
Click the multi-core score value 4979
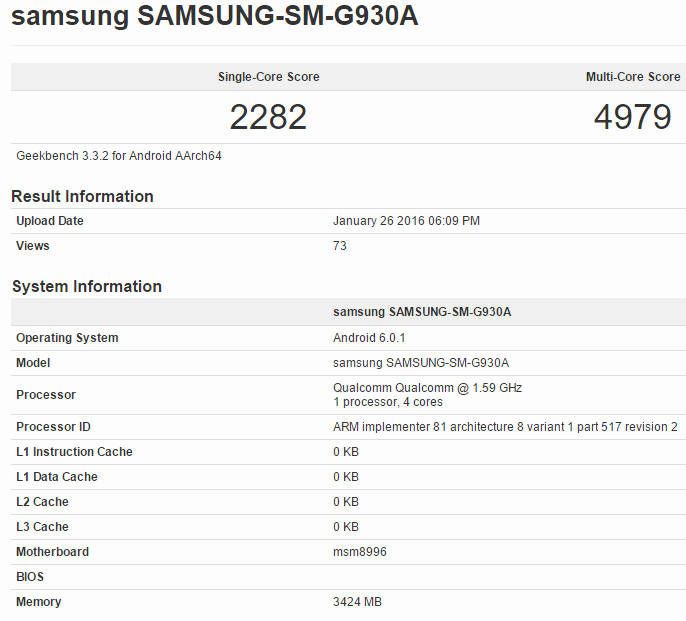pos(633,117)
